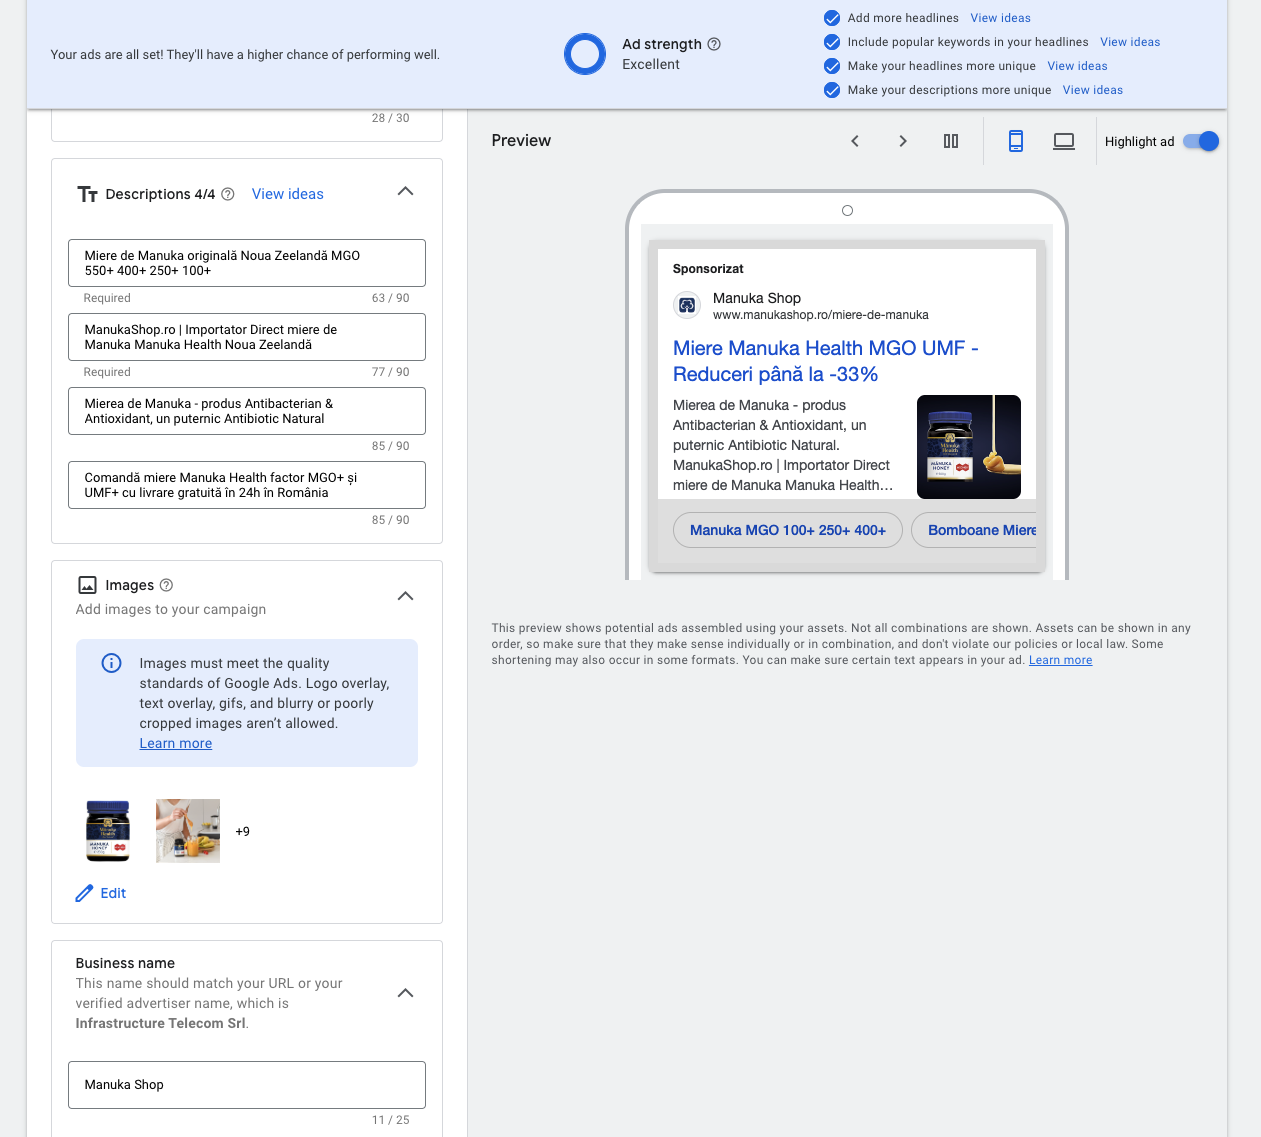Open Descriptions help icon
Viewport: 1261px width, 1137px height.
pyautogui.click(x=228, y=194)
